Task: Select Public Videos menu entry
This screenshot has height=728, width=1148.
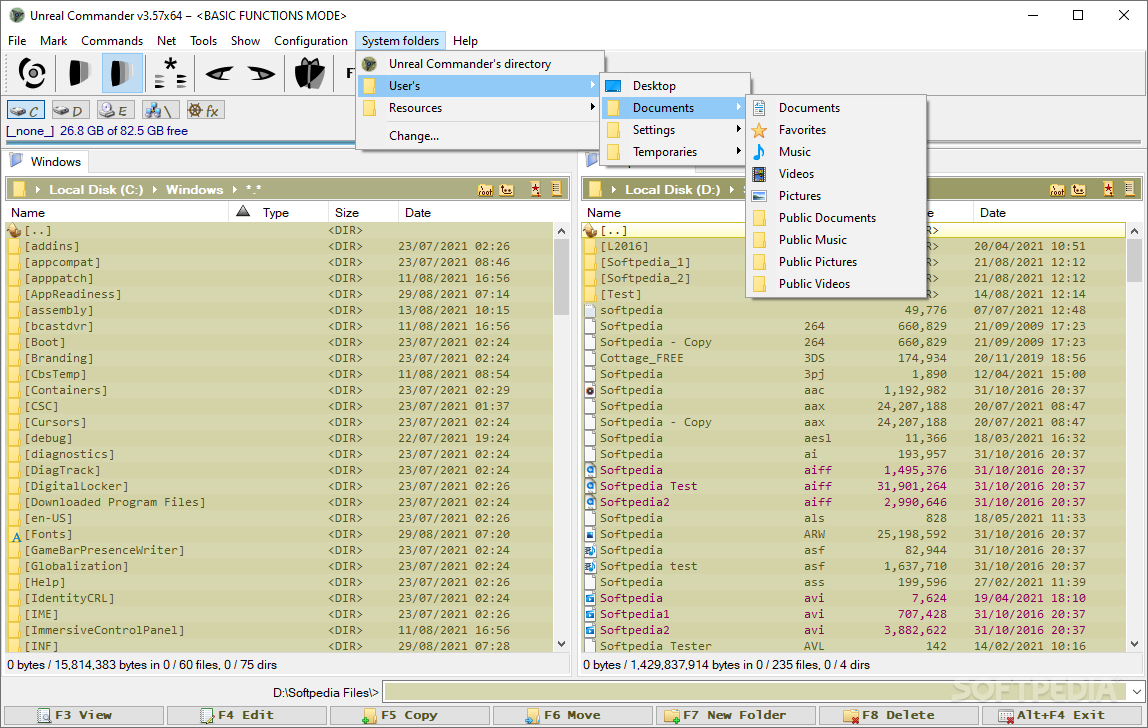Action: pyautogui.click(x=835, y=283)
